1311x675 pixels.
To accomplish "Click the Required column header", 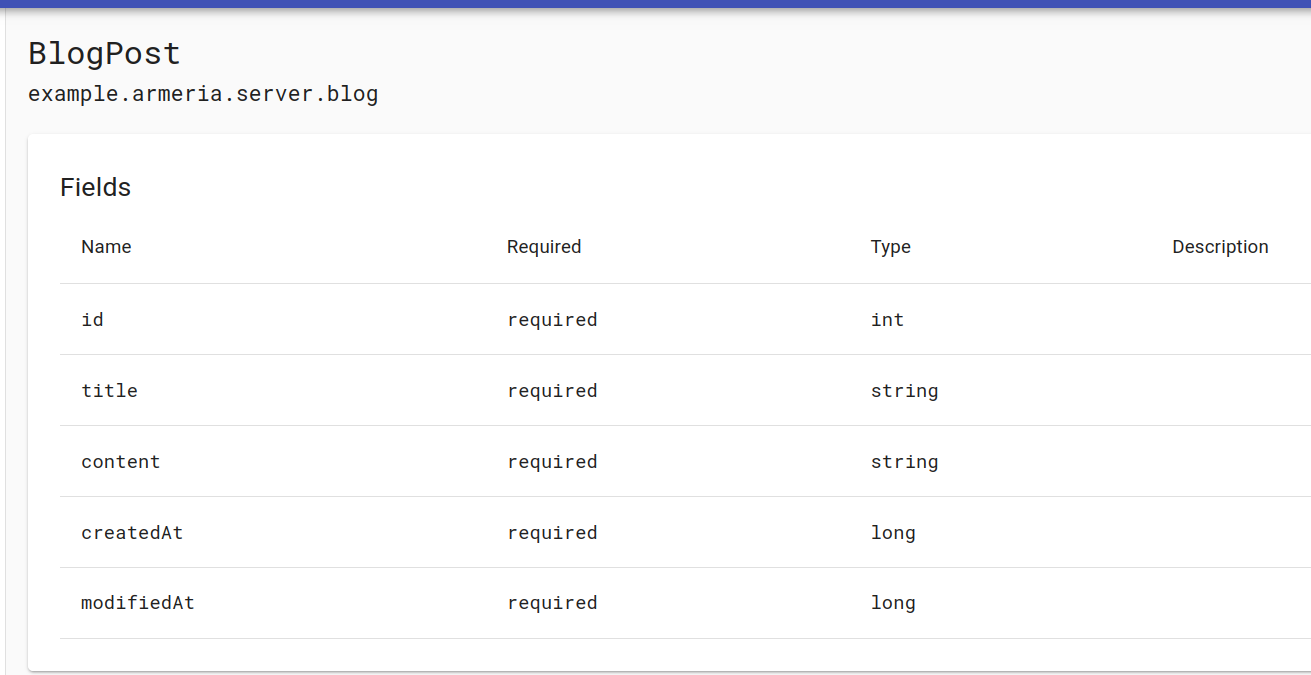I will point(543,247).
